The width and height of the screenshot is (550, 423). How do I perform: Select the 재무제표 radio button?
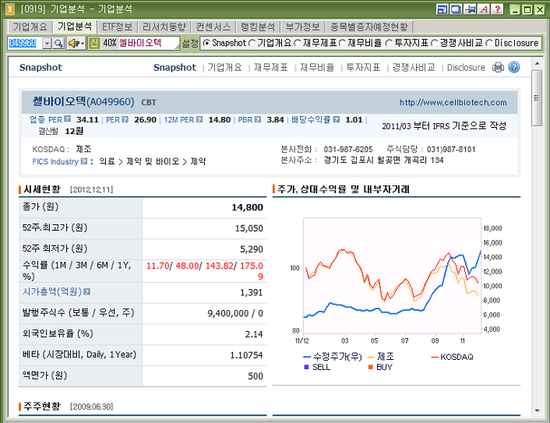pos(297,43)
